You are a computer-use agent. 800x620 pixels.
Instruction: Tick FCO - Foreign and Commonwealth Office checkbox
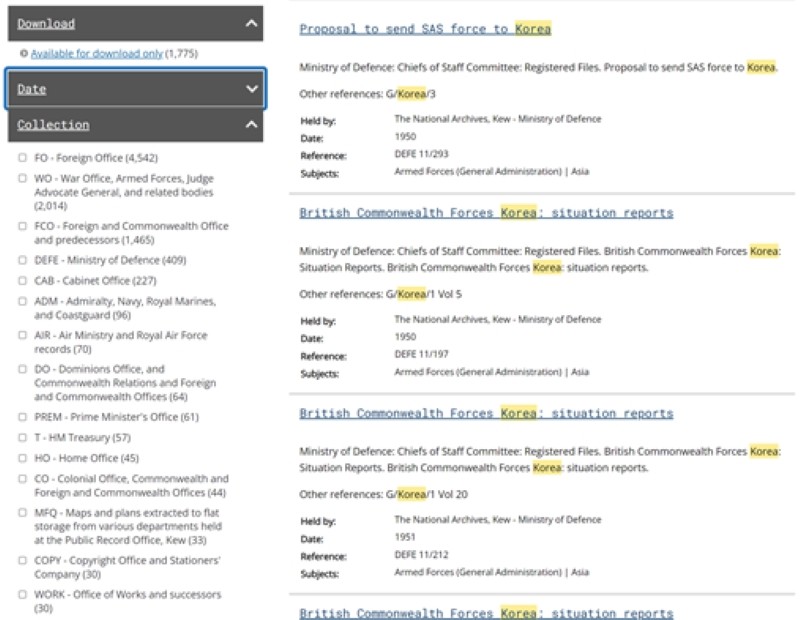pos(22,226)
